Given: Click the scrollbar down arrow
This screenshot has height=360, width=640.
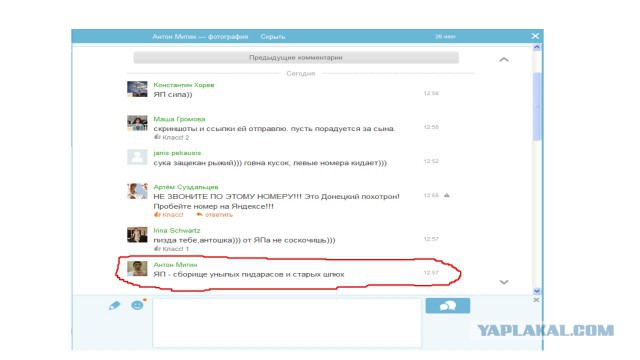Looking at the screenshot, I should point(537,291).
